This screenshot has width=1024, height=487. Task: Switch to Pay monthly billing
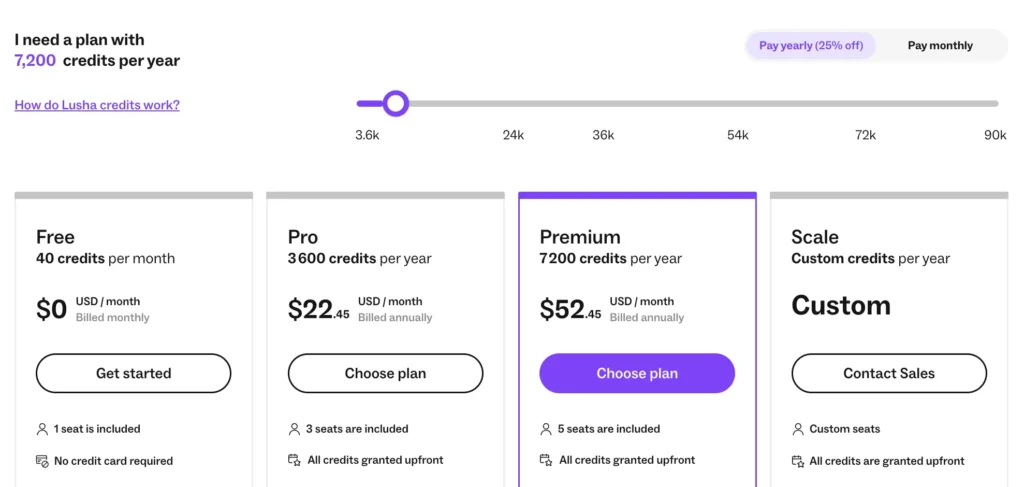940,45
